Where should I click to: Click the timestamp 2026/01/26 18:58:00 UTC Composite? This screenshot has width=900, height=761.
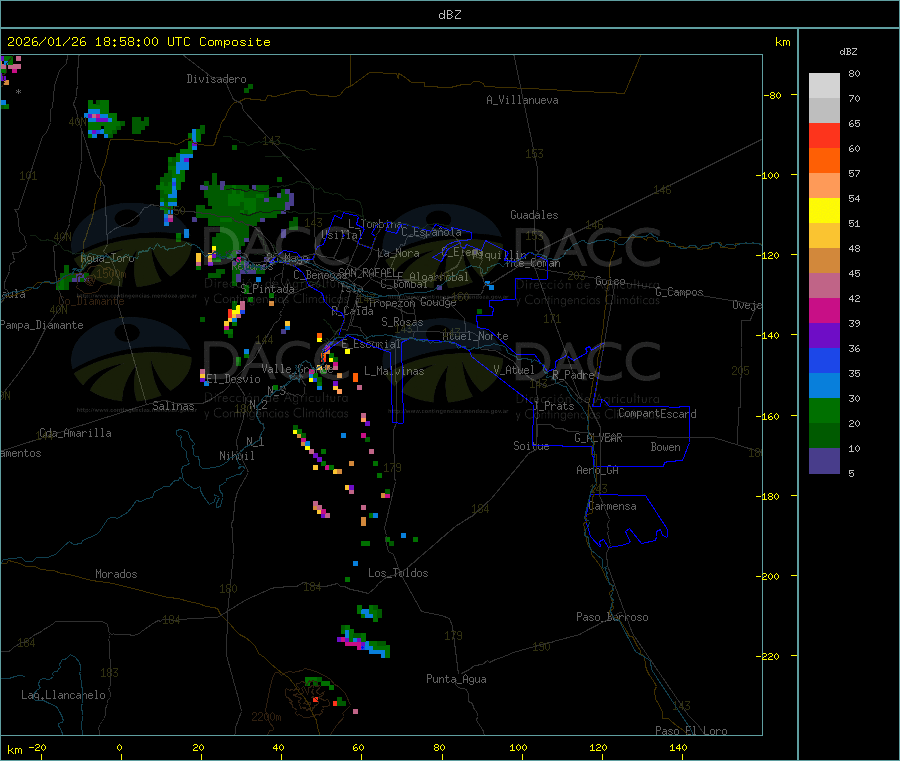138,42
